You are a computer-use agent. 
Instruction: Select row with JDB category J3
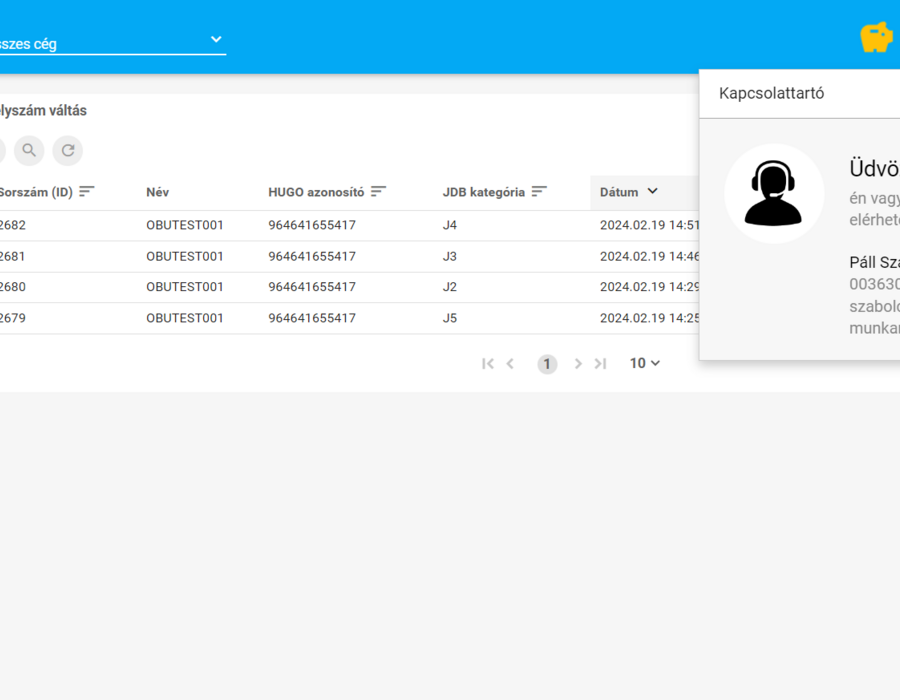pyautogui.click(x=350, y=256)
